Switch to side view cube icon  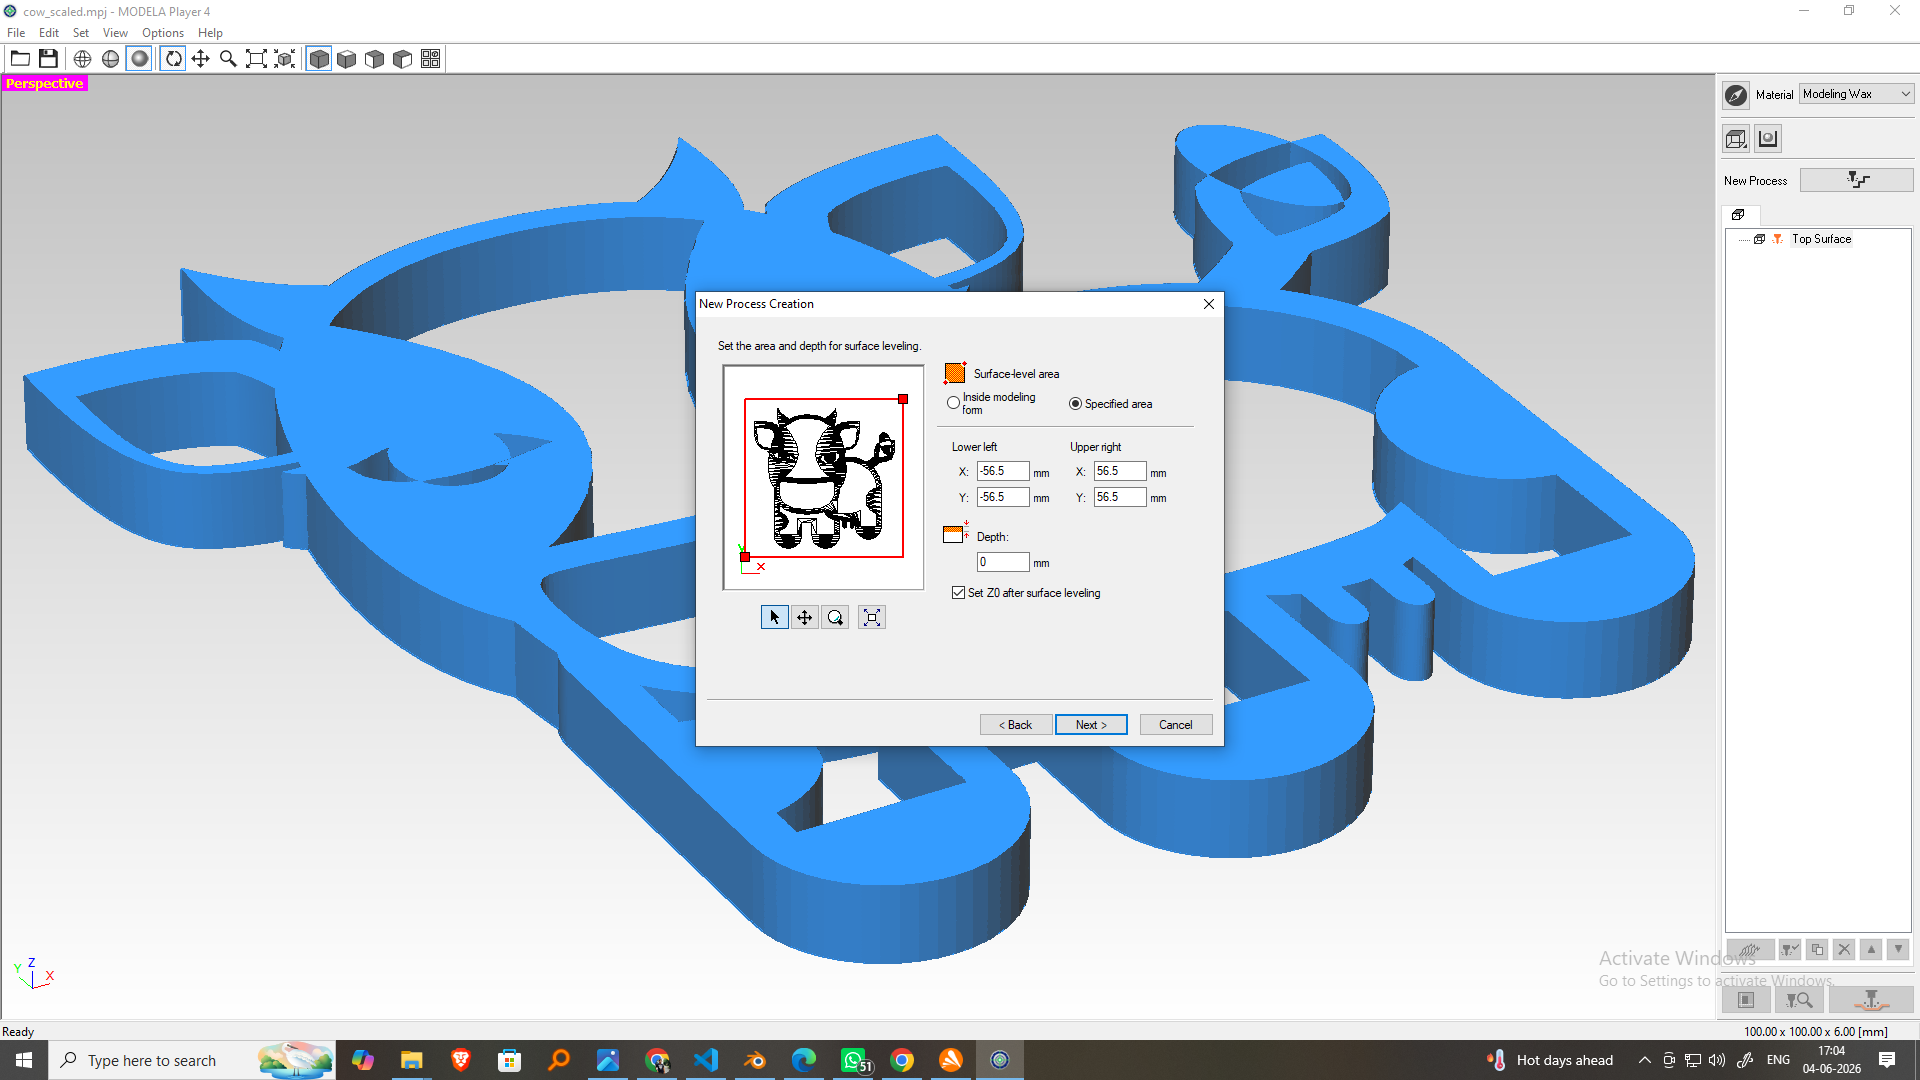point(403,59)
